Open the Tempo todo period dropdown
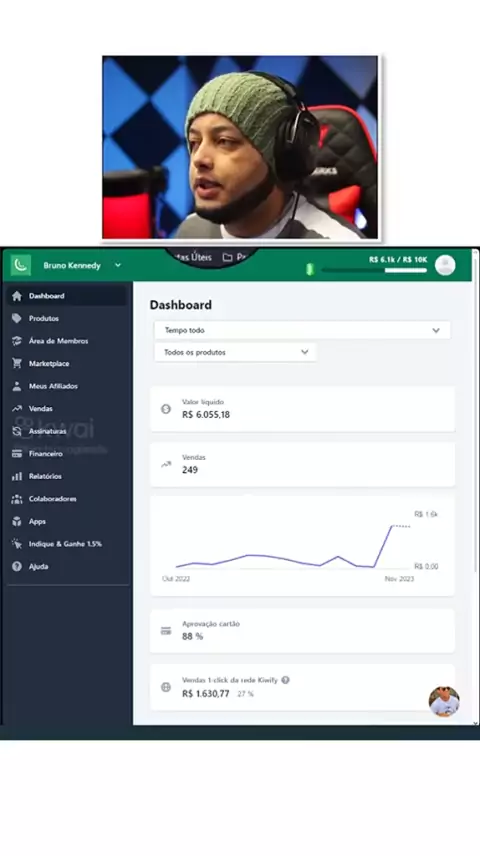Screen dimensions: 480x856 [x=303, y=330]
